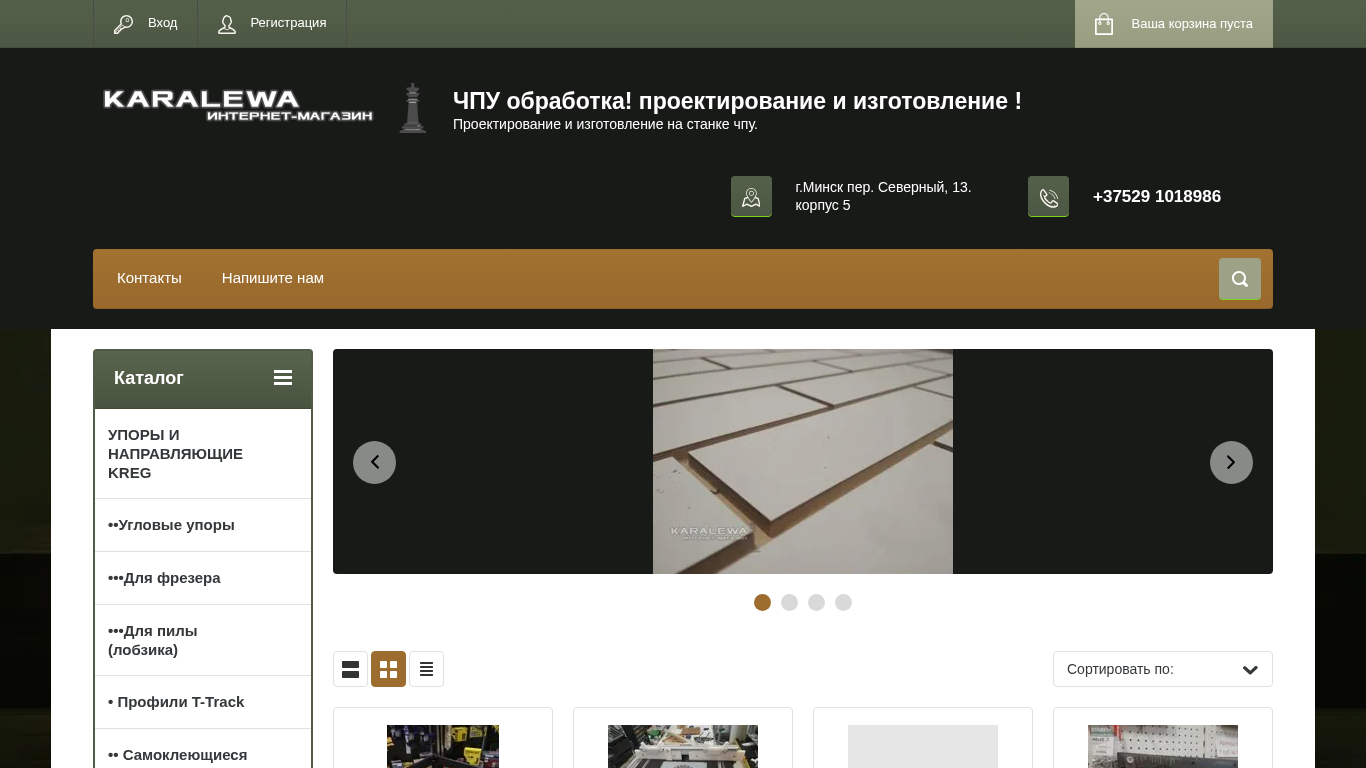Select the second slider dot

(x=789, y=602)
